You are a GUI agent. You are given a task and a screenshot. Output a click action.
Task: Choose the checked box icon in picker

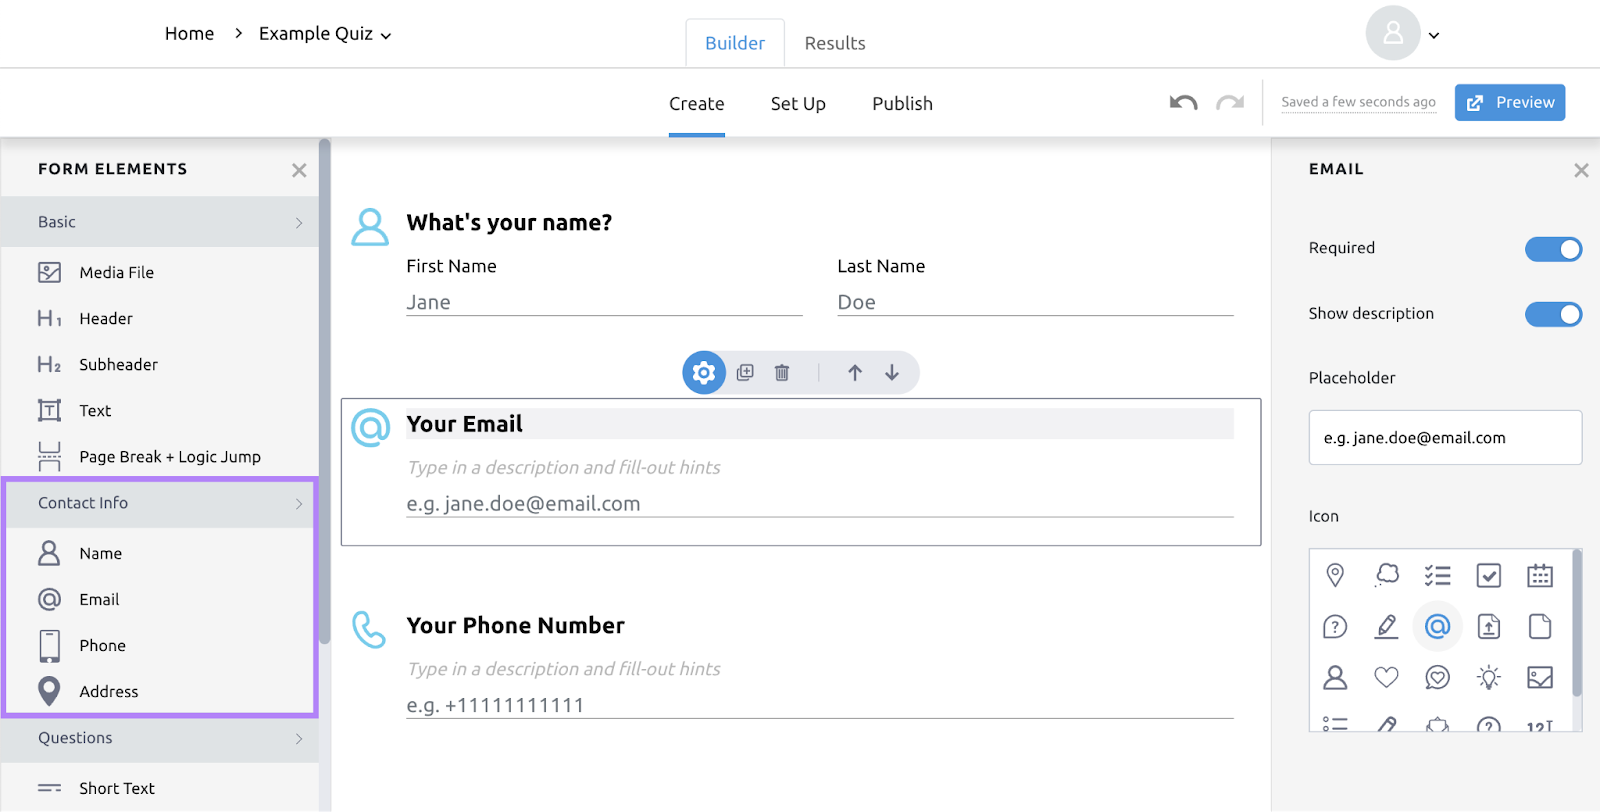[x=1489, y=575]
